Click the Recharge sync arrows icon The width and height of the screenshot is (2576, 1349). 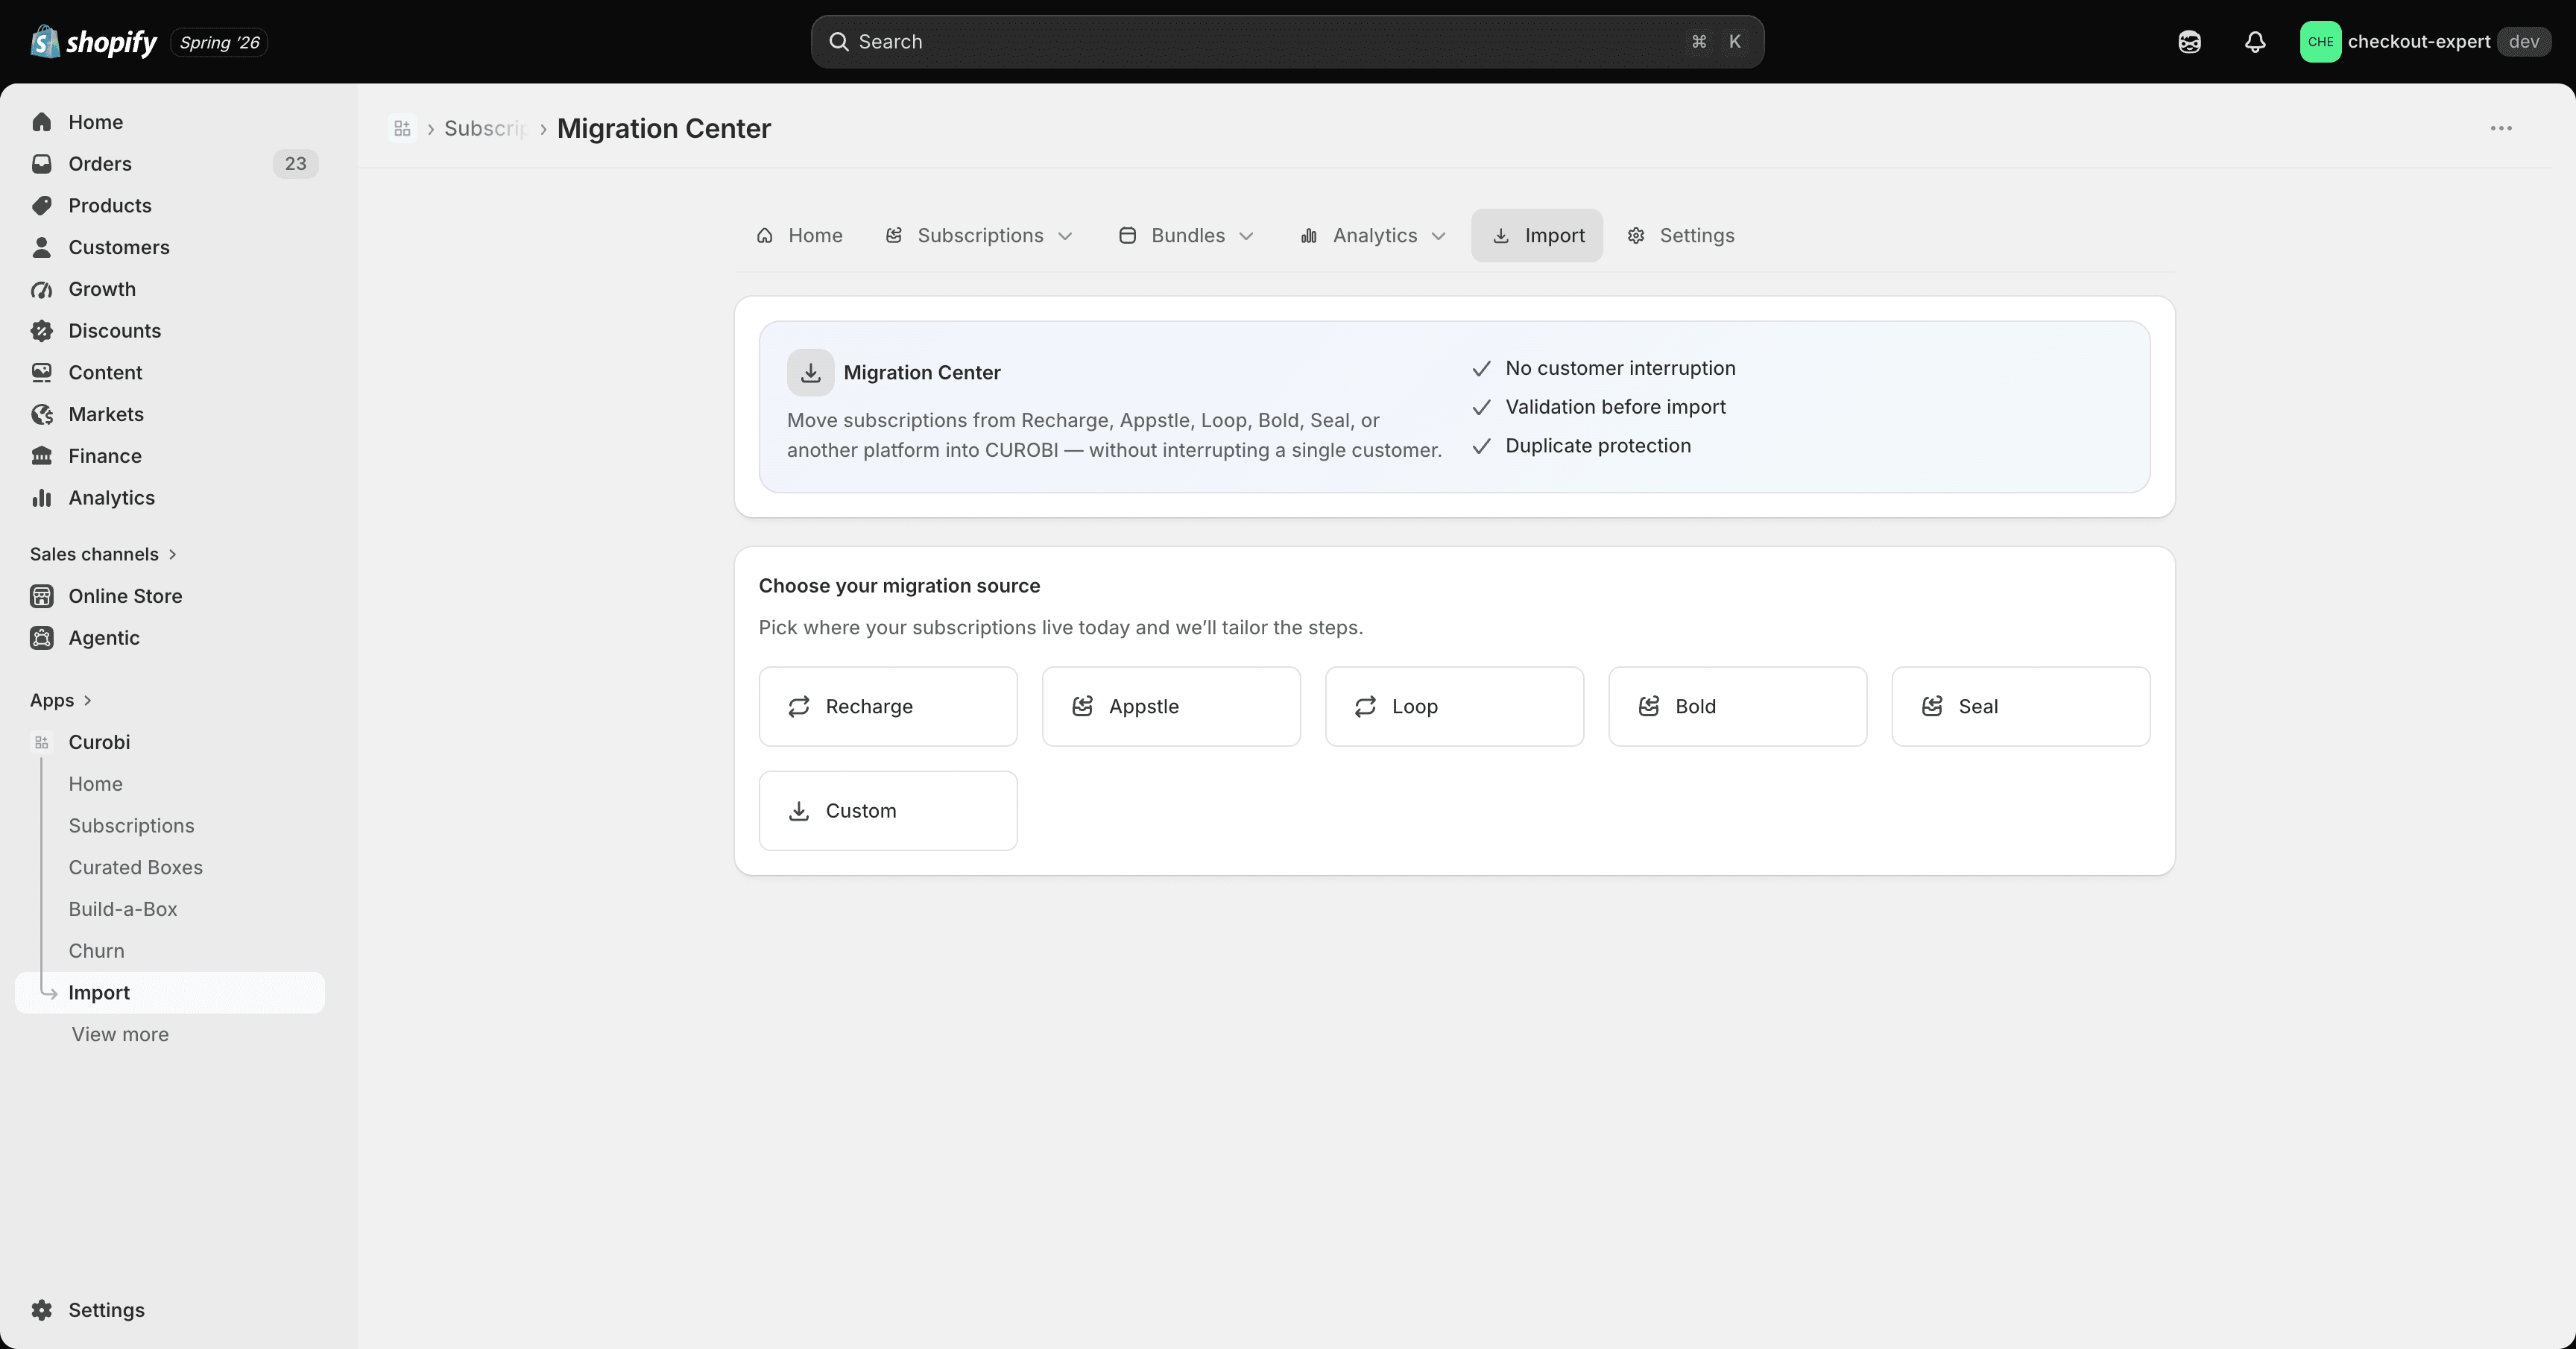pyautogui.click(x=799, y=707)
